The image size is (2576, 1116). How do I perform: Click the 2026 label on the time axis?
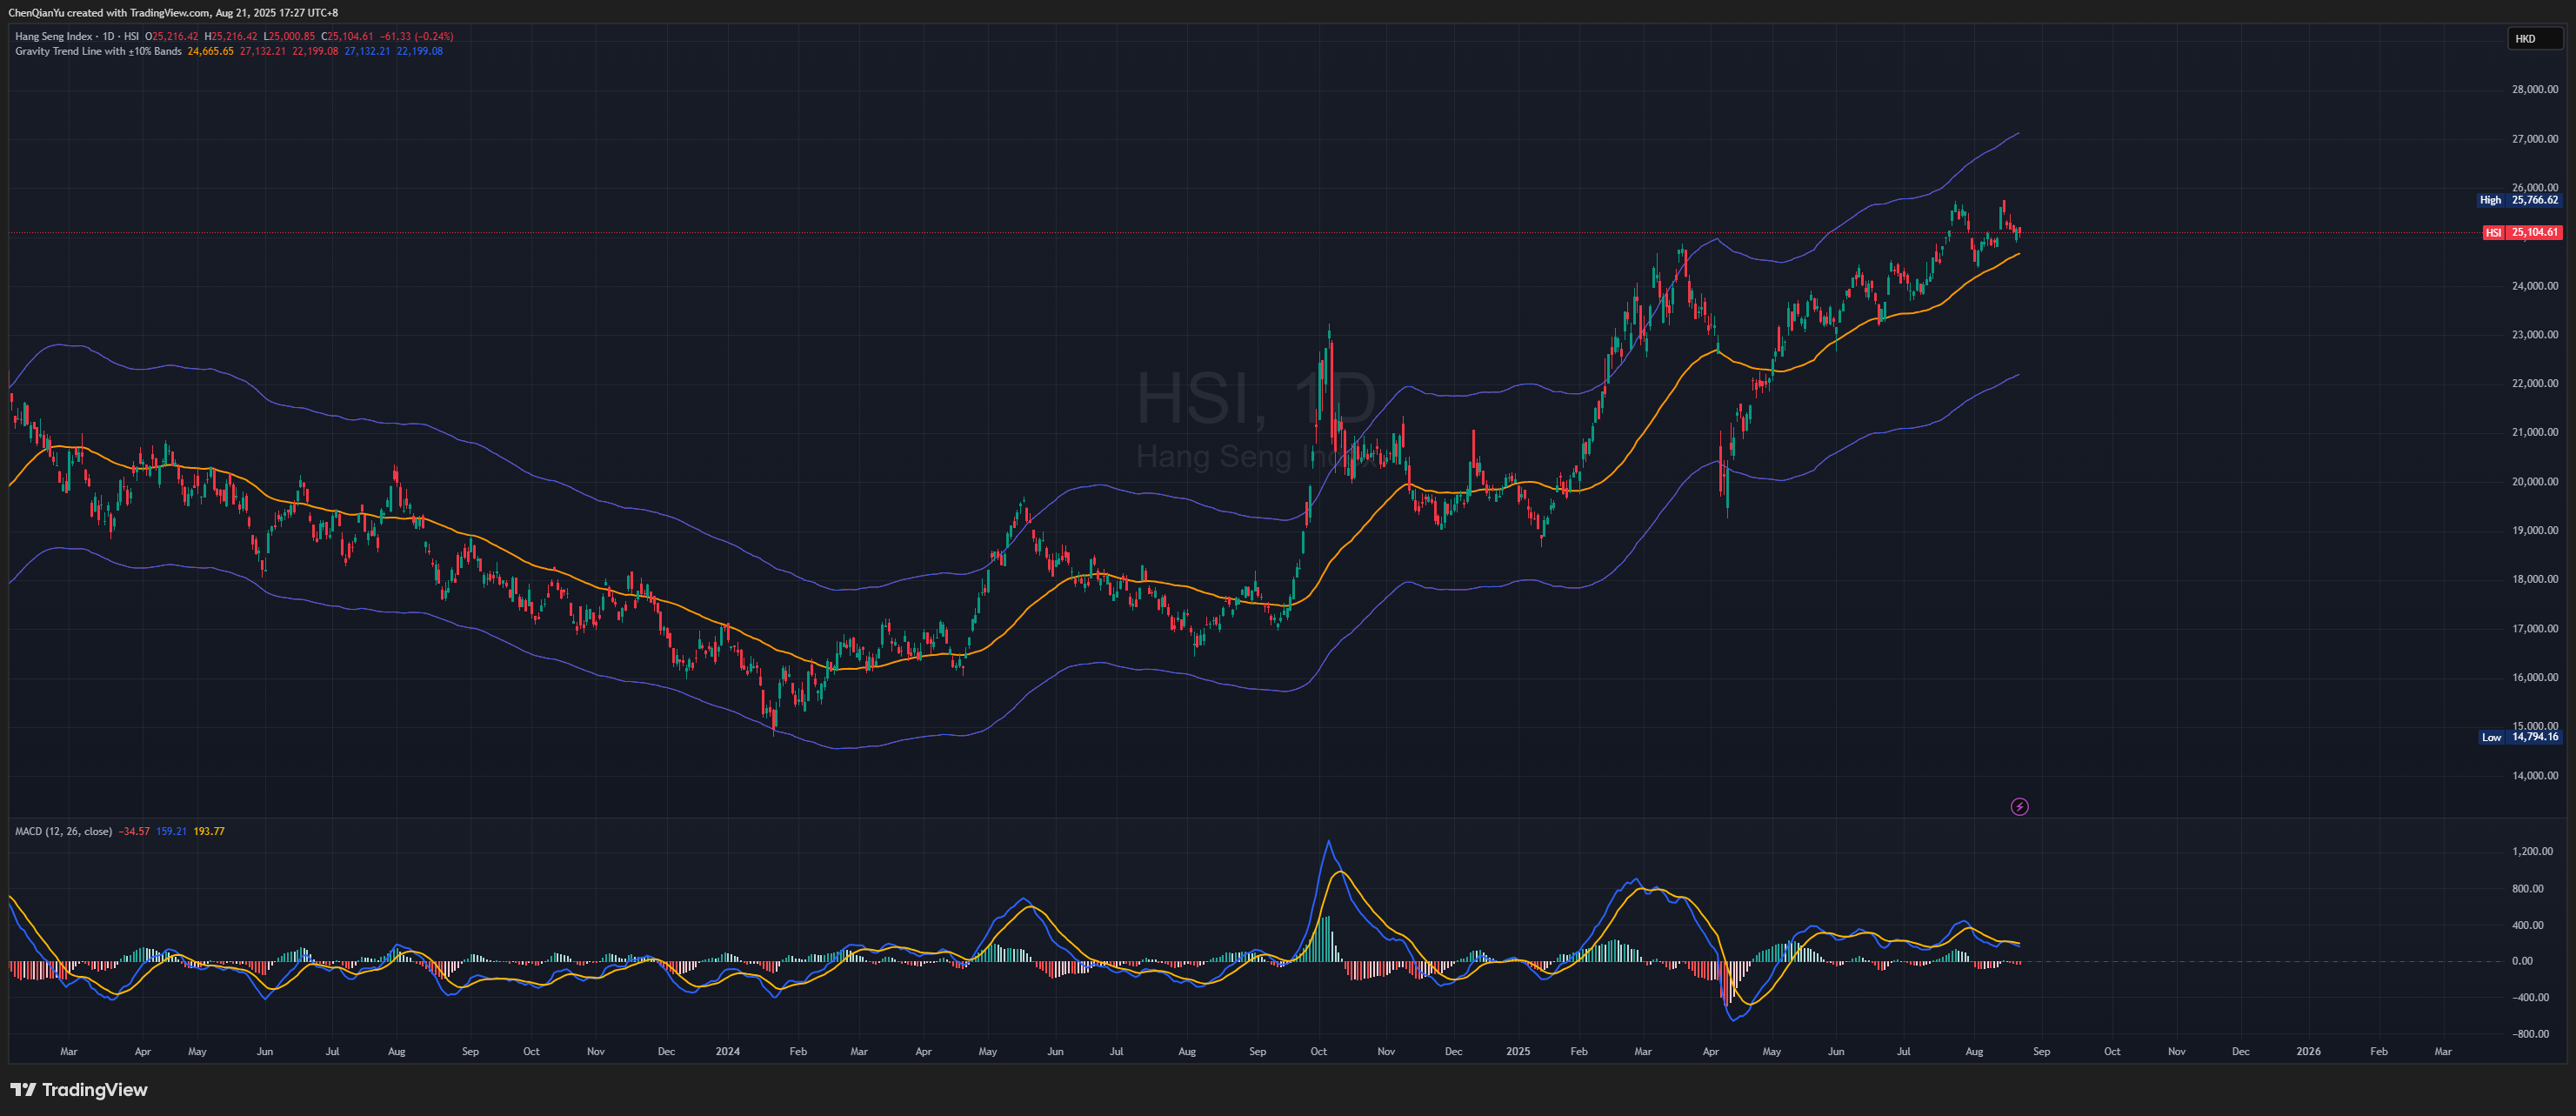click(x=2308, y=1051)
